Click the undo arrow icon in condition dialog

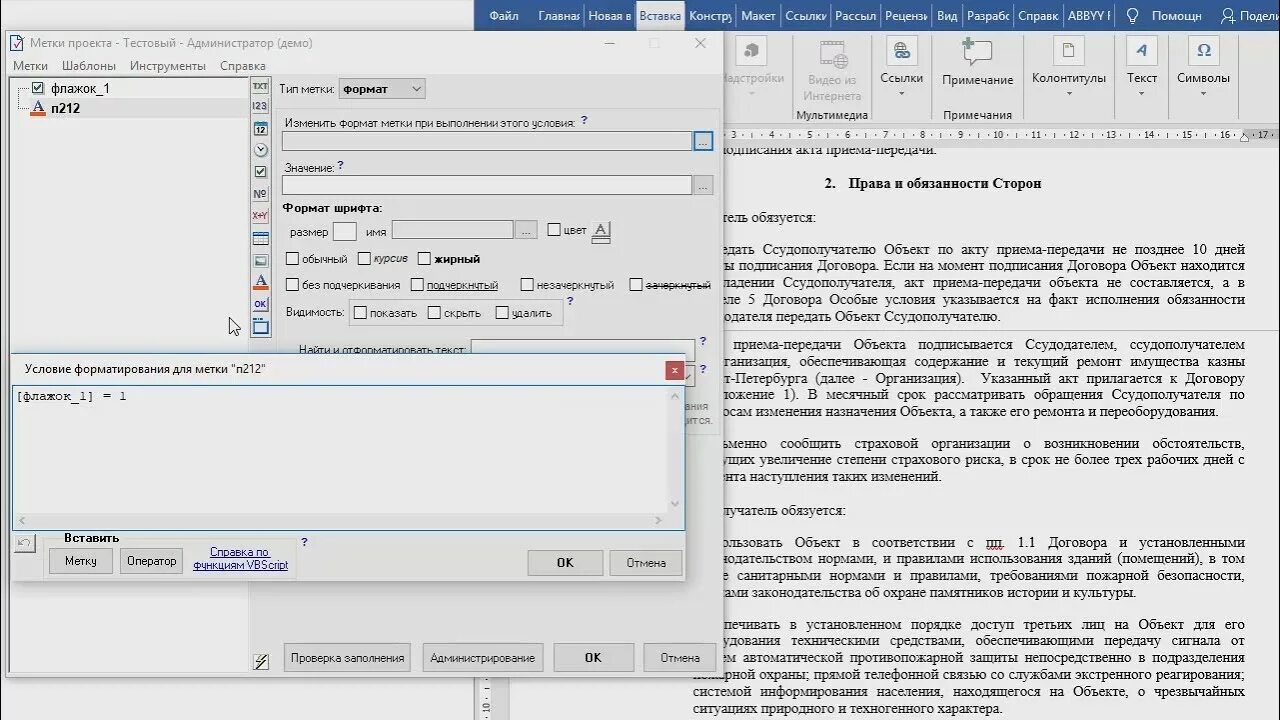25,543
